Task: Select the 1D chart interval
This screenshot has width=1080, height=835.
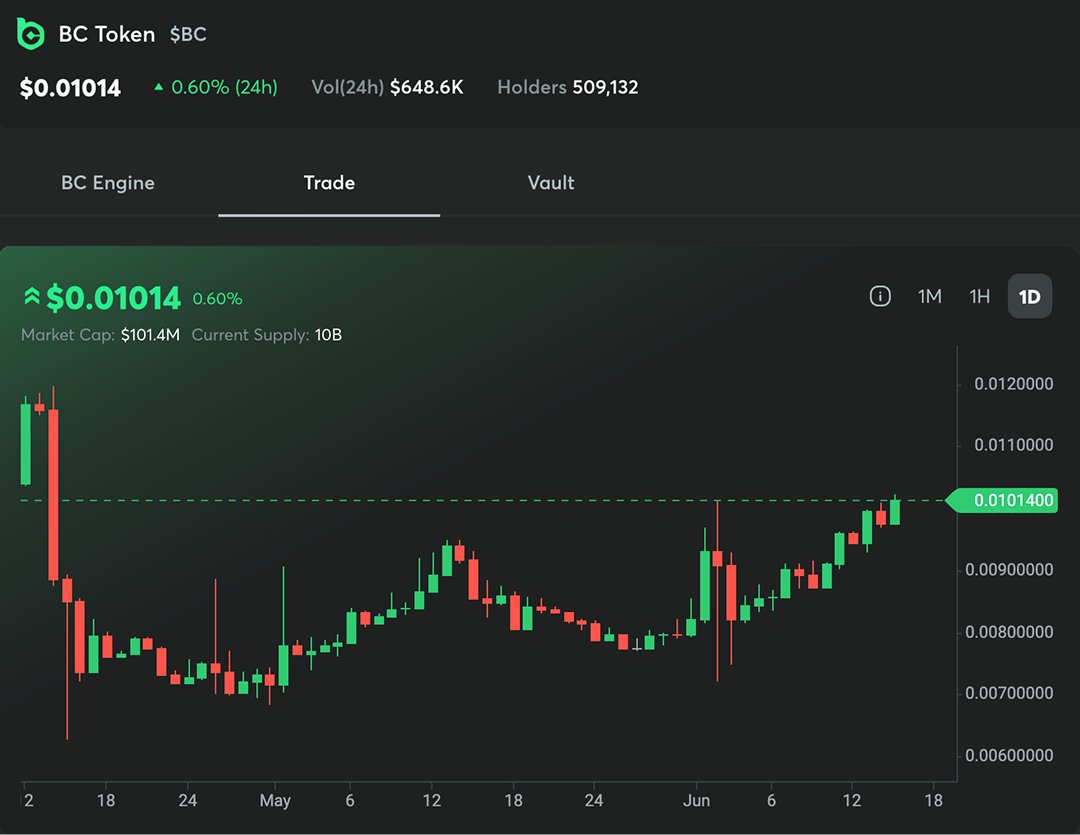Action: (1030, 296)
